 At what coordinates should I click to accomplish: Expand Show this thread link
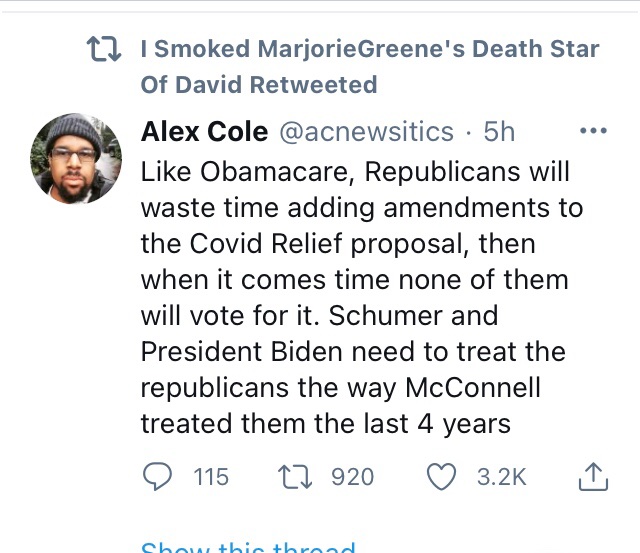(x=248, y=548)
